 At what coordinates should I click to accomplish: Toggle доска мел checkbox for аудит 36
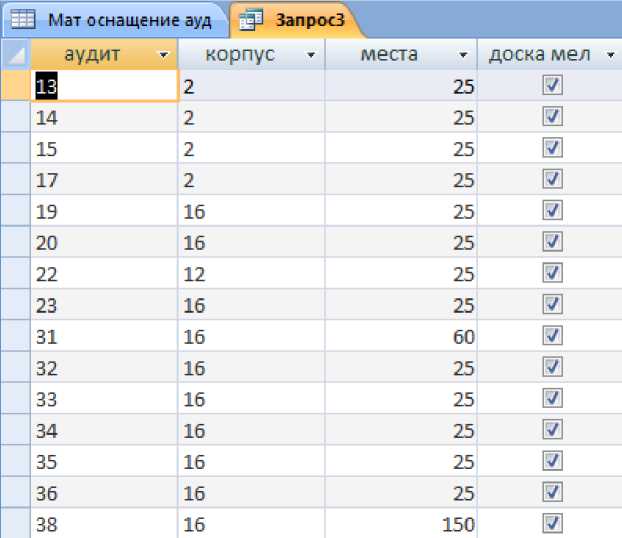click(553, 492)
